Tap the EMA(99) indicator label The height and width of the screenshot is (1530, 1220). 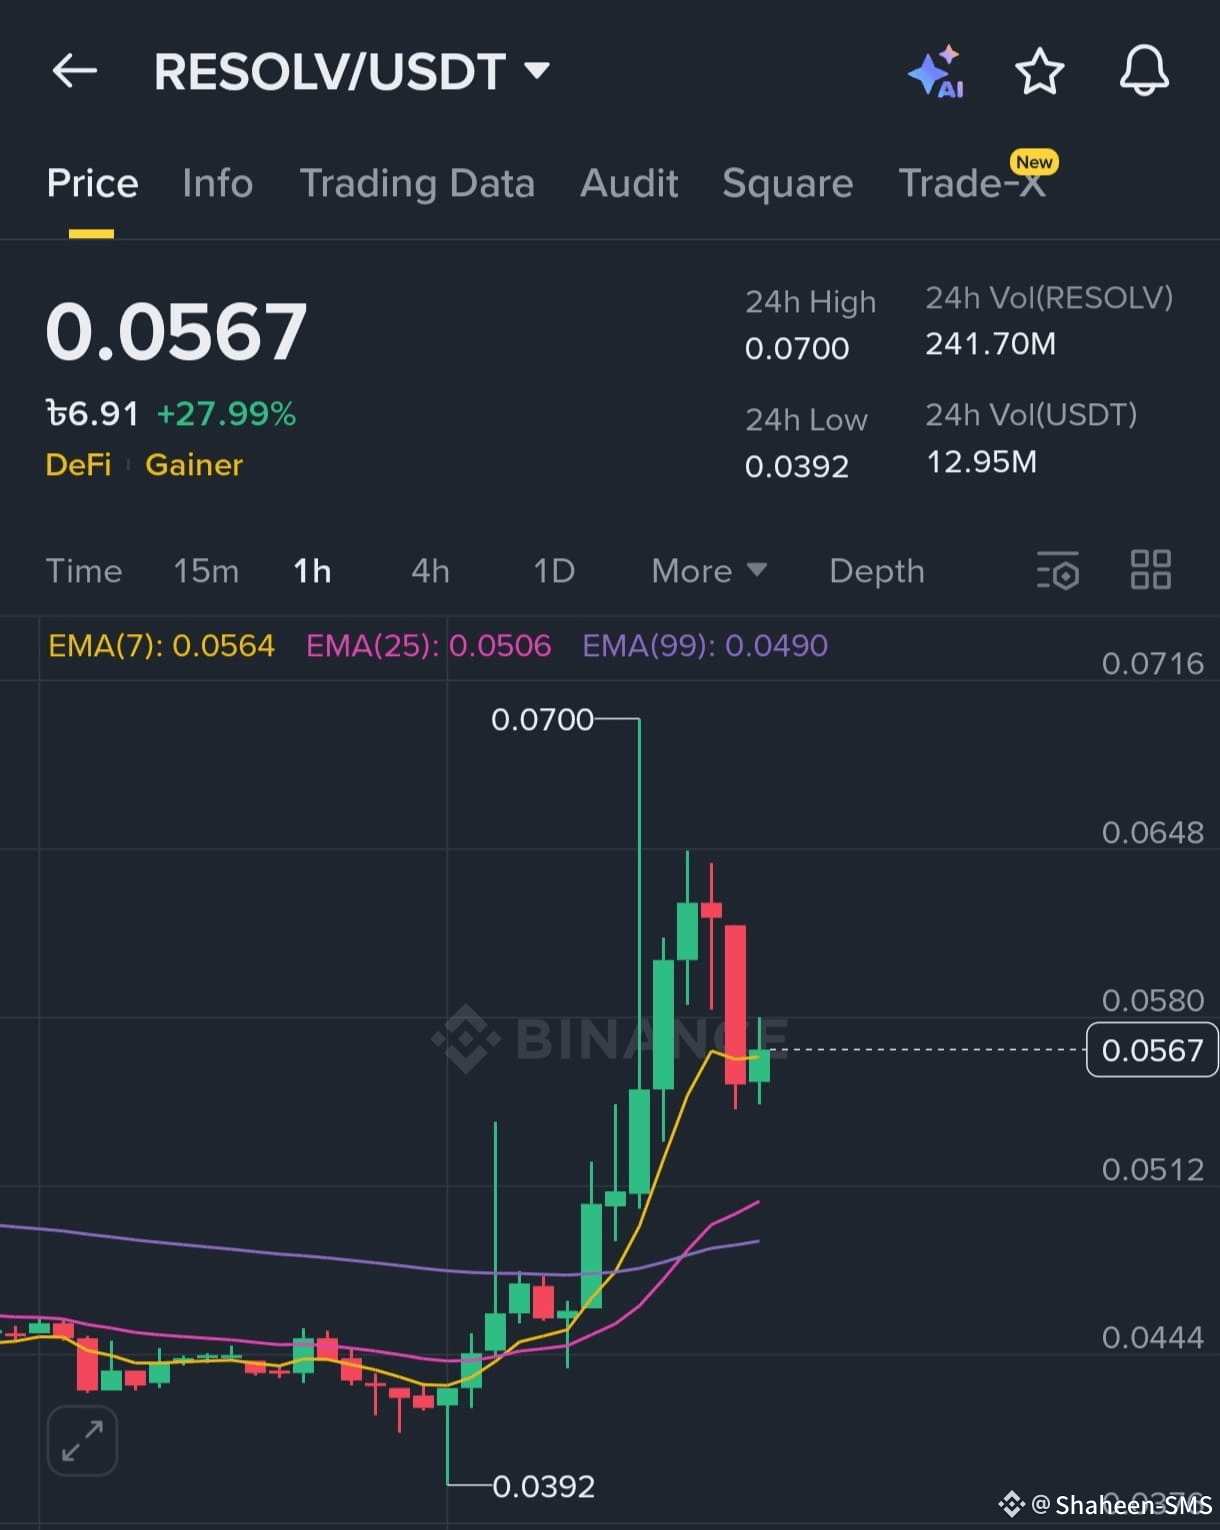point(705,646)
